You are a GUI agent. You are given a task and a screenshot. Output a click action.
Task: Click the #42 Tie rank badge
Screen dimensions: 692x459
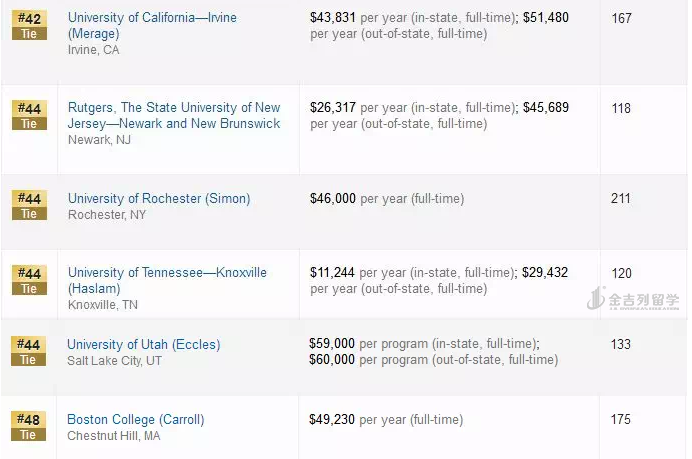pos(29,26)
